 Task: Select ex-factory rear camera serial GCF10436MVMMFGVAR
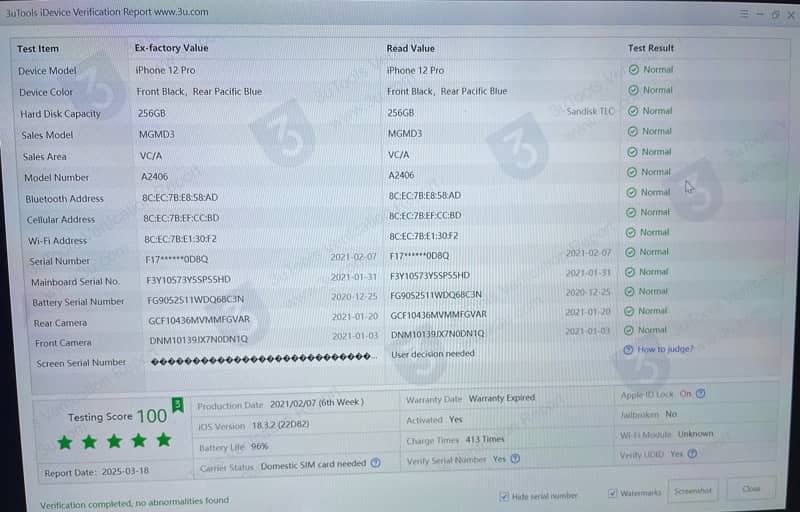199,320
